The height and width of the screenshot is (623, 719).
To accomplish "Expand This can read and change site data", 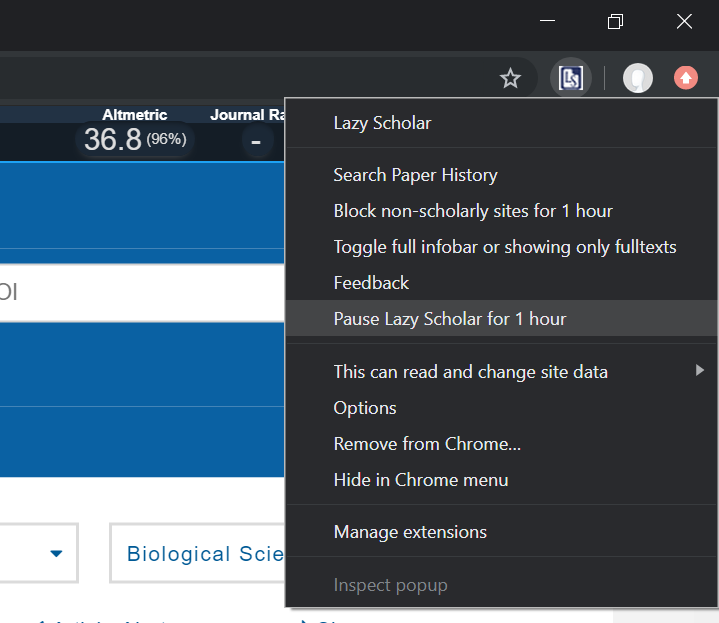I will 501,372.
